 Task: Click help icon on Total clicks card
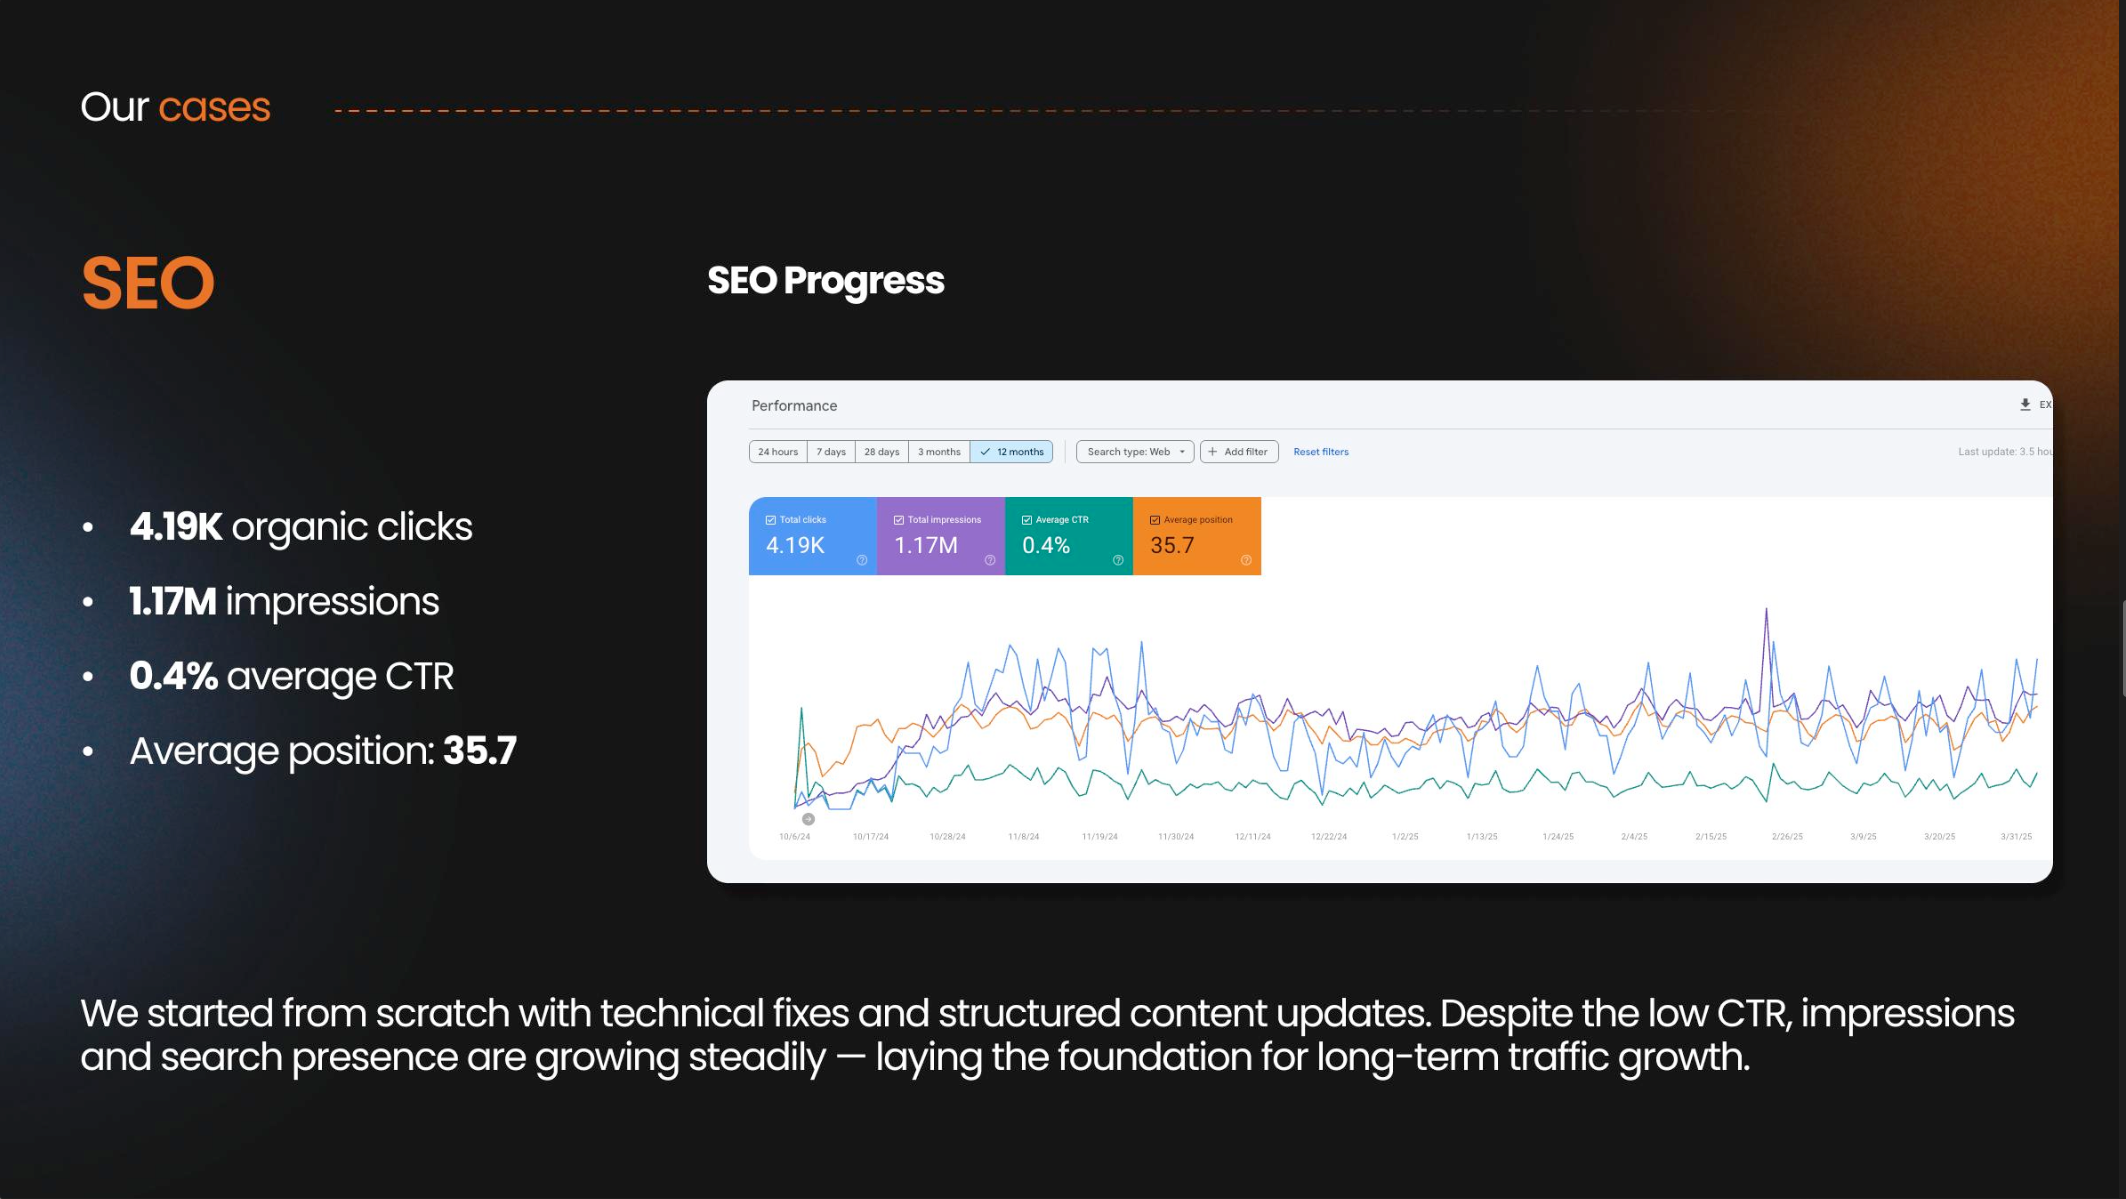pos(861,560)
